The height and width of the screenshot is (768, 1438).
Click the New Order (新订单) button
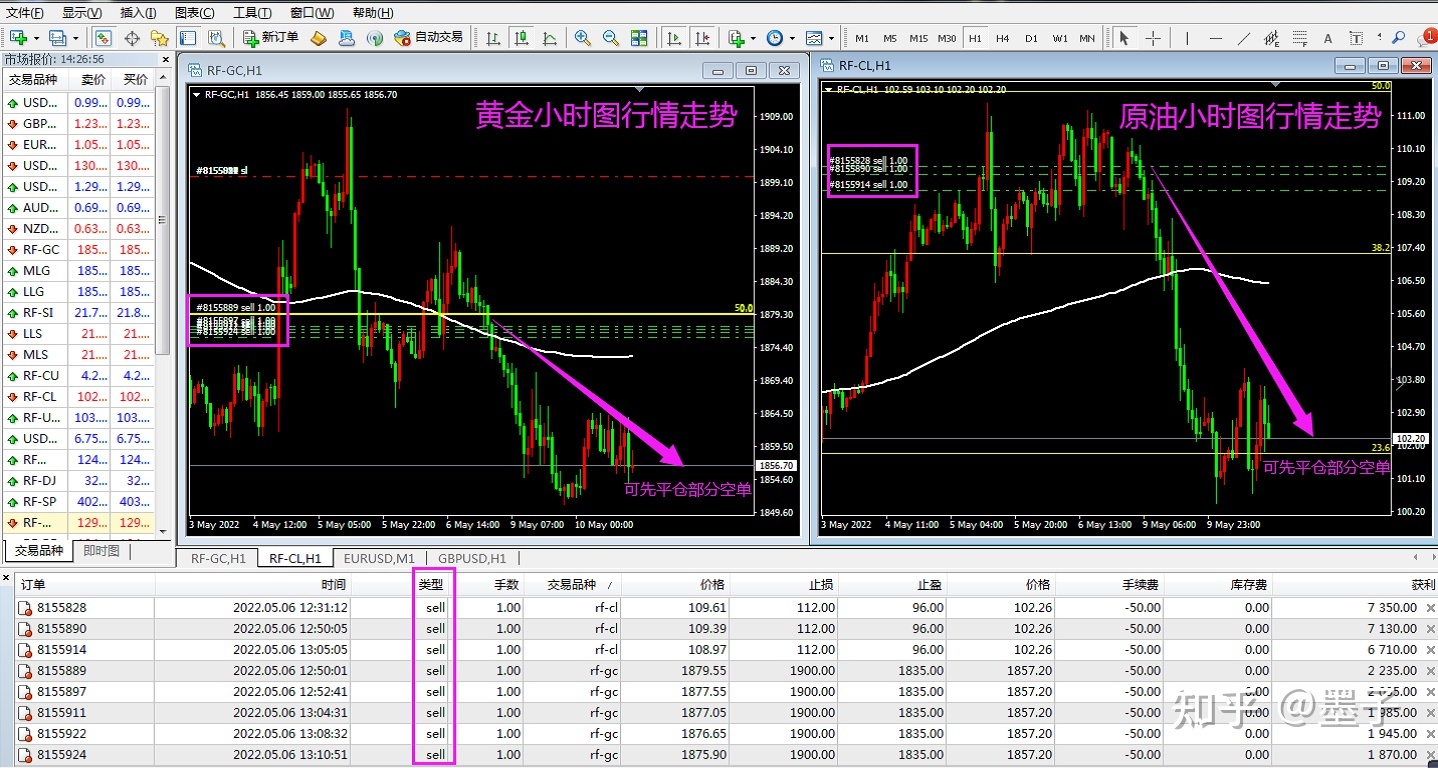tap(271, 38)
